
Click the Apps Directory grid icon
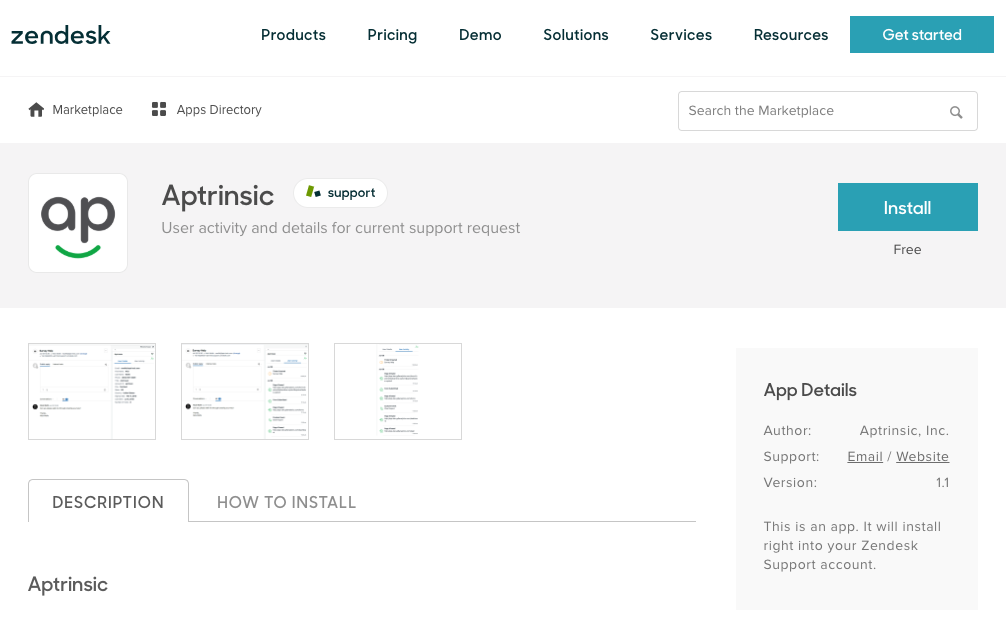tap(158, 110)
